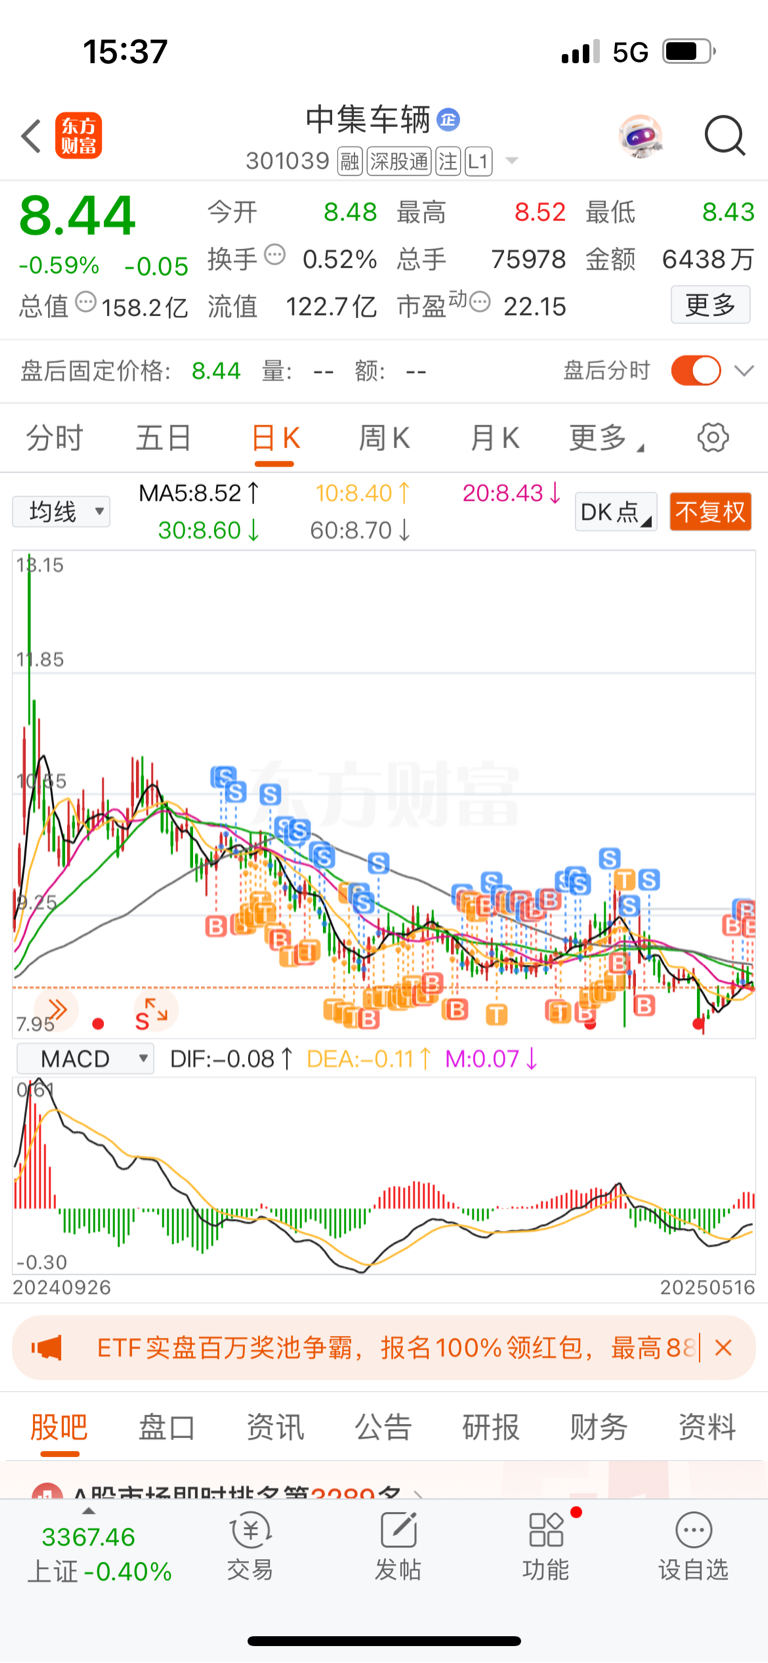
Task: Click the 10:8.40 moving average value
Action: [363, 493]
